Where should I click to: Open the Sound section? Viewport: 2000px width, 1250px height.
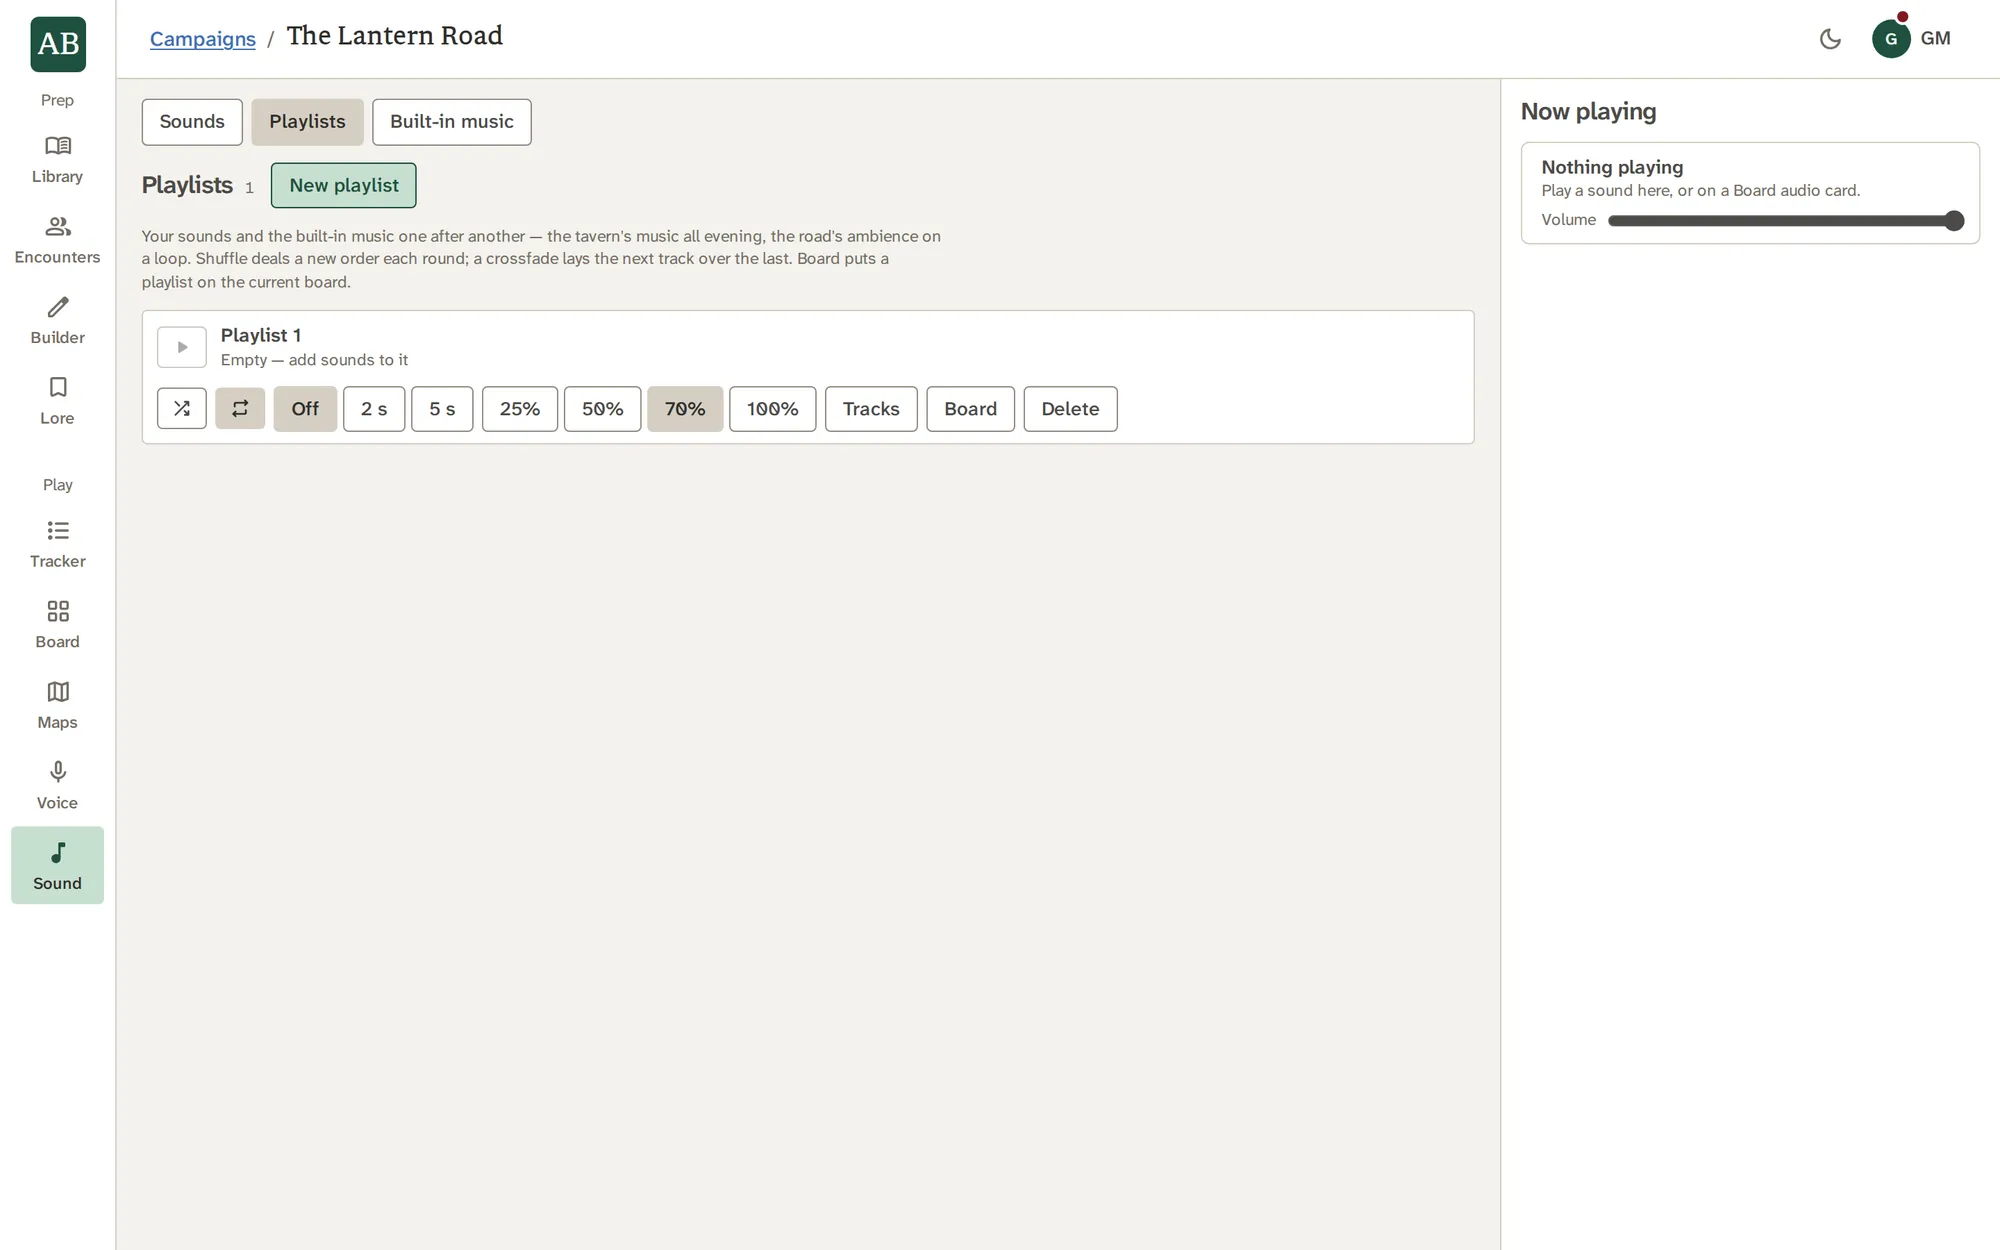coord(57,866)
